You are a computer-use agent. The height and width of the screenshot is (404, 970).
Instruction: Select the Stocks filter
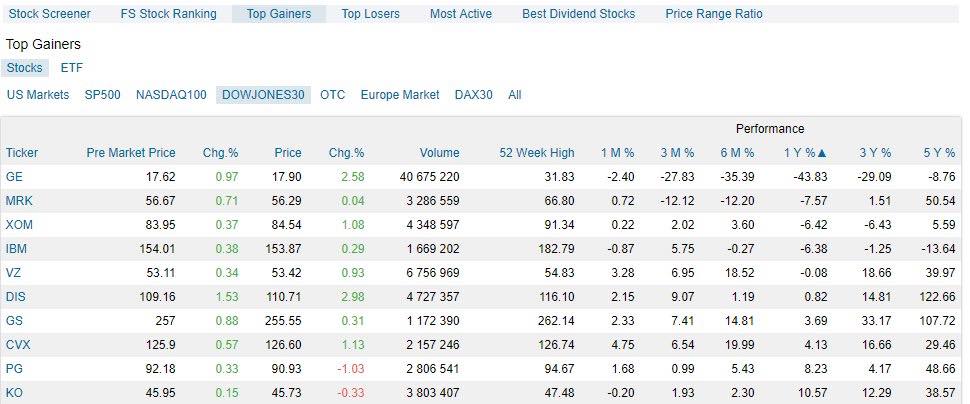pos(25,68)
